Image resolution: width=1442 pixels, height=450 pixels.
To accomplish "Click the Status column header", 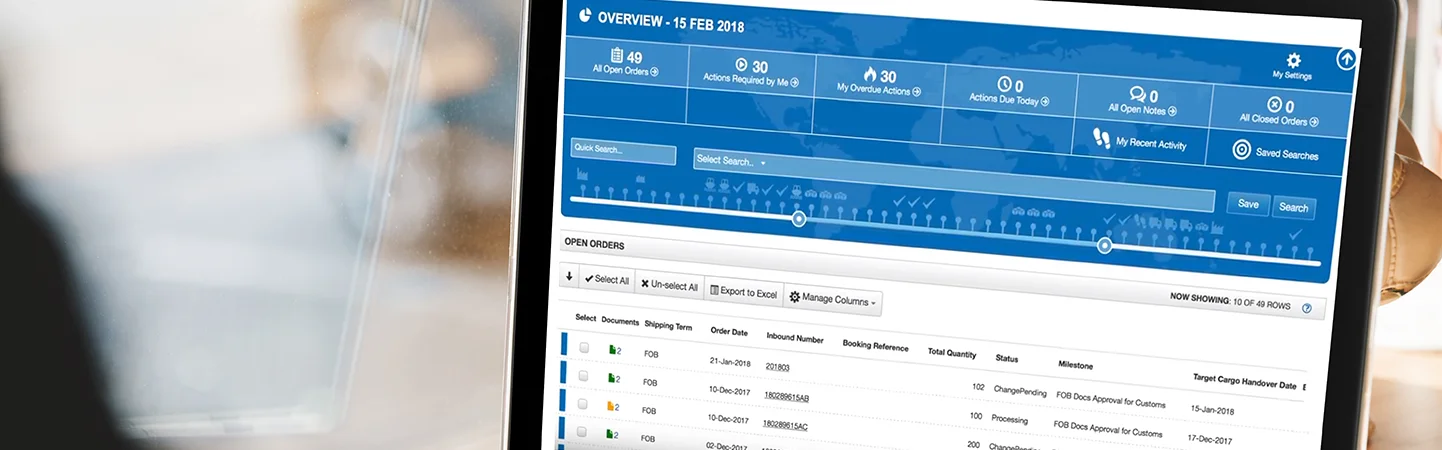I will pyautogui.click(x=1006, y=358).
